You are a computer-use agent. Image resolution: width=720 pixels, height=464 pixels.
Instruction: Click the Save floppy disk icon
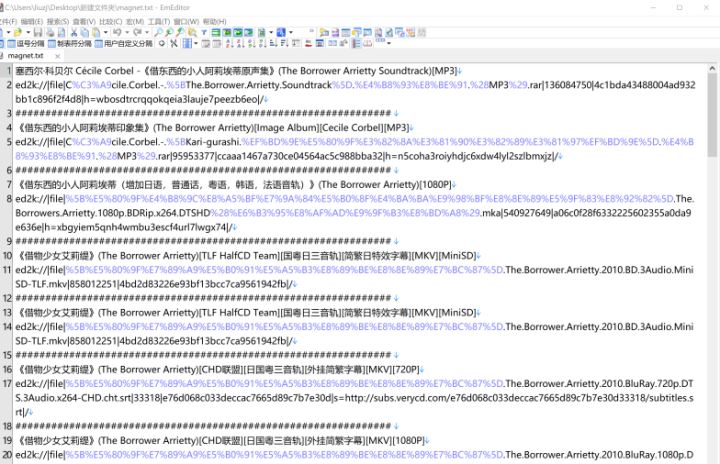pos(38,32)
